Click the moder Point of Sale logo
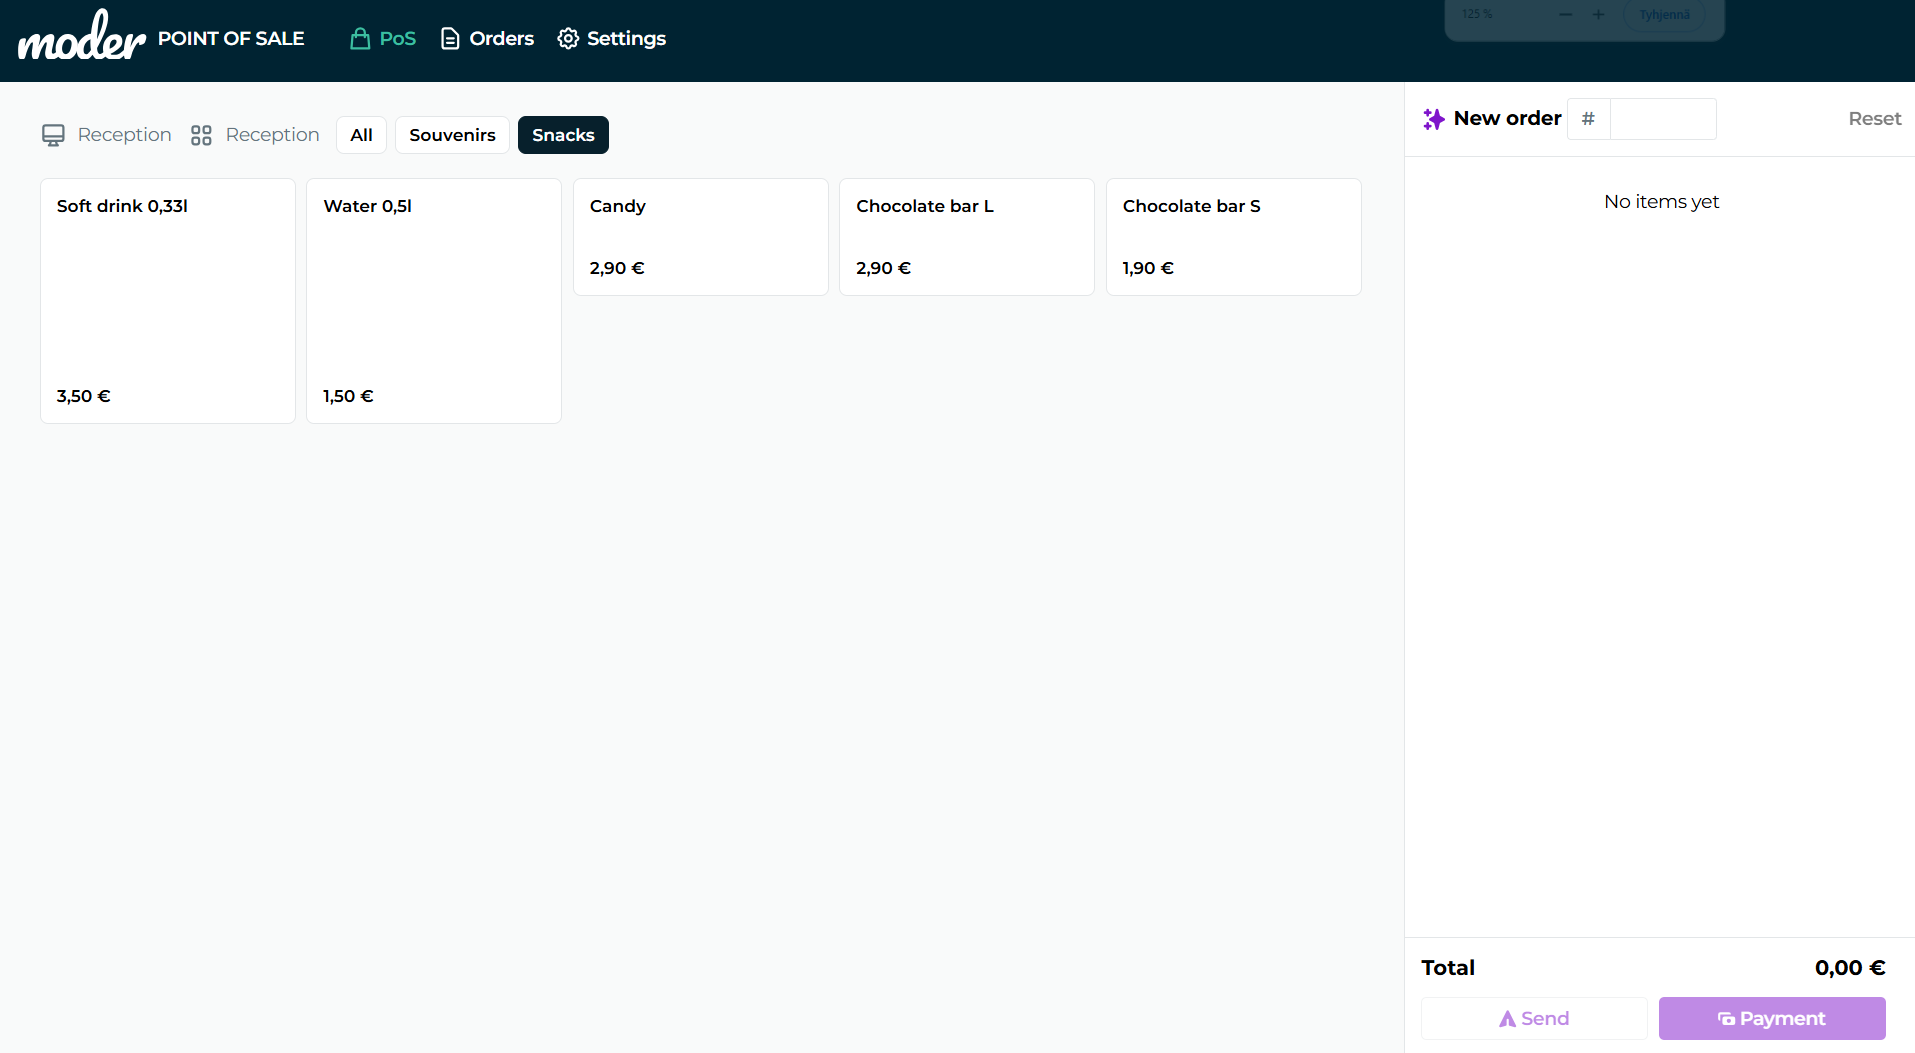 pyautogui.click(x=161, y=36)
